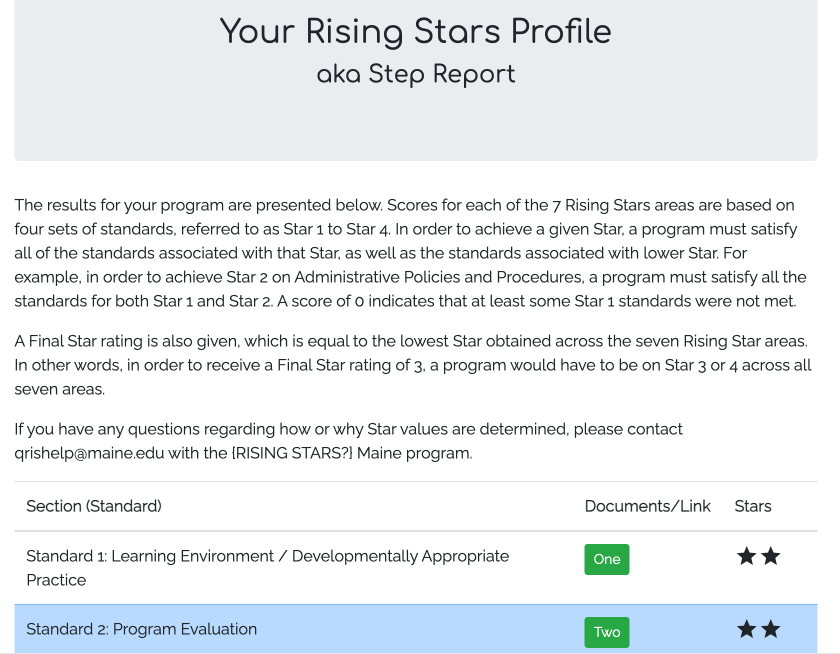
Task: Toggle selection of the Standard 2 row
Action: (x=300, y=630)
